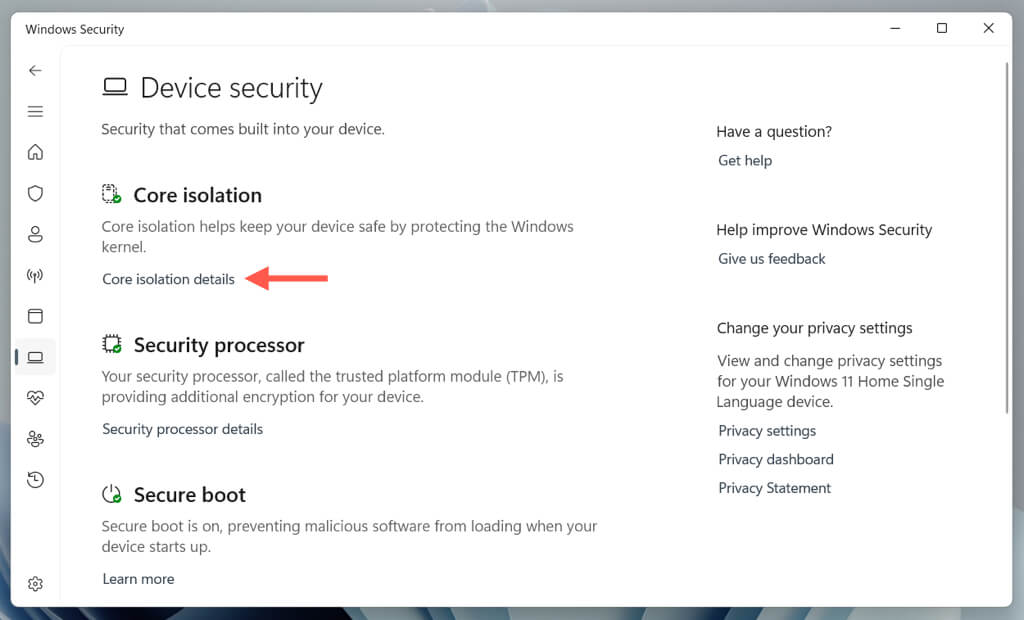Click the vertical scrollbar on the right
Image resolution: width=1024 pixels, height=620 pixels.
click(x=1006, y=240)
